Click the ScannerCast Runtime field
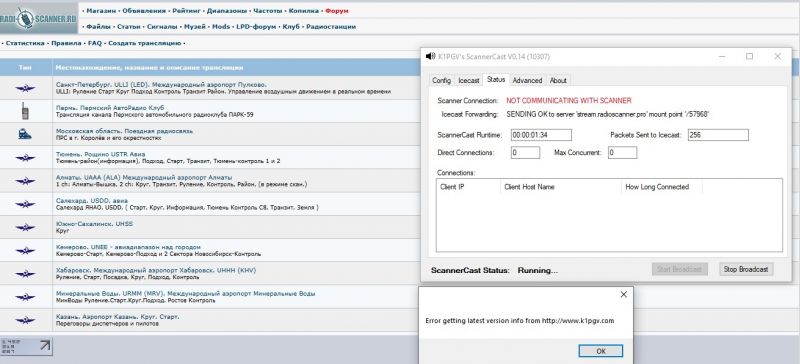The height and width of the screenshot is (364, 800). pos(541,135)
